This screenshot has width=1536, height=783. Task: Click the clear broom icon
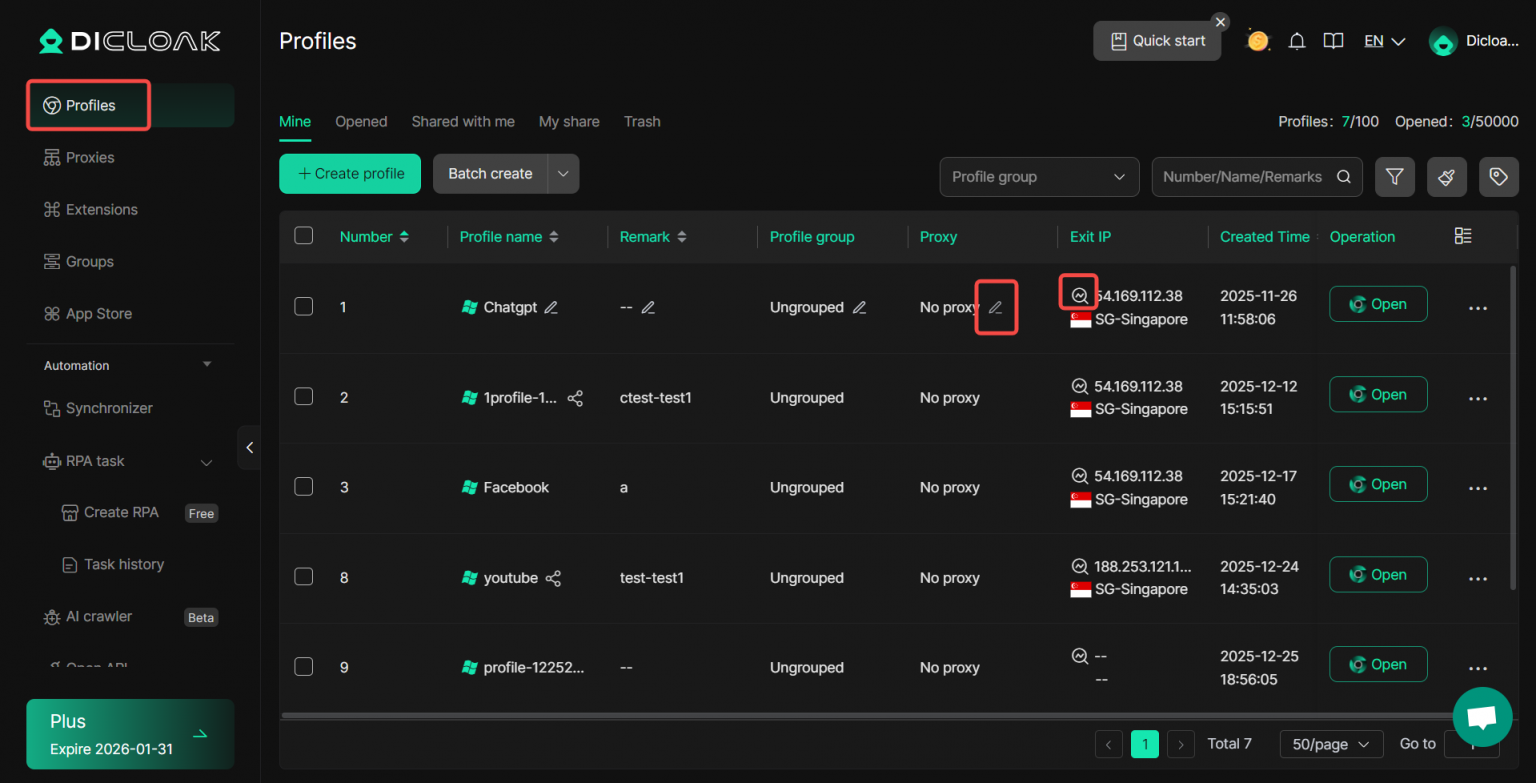tap(1446, 177)
